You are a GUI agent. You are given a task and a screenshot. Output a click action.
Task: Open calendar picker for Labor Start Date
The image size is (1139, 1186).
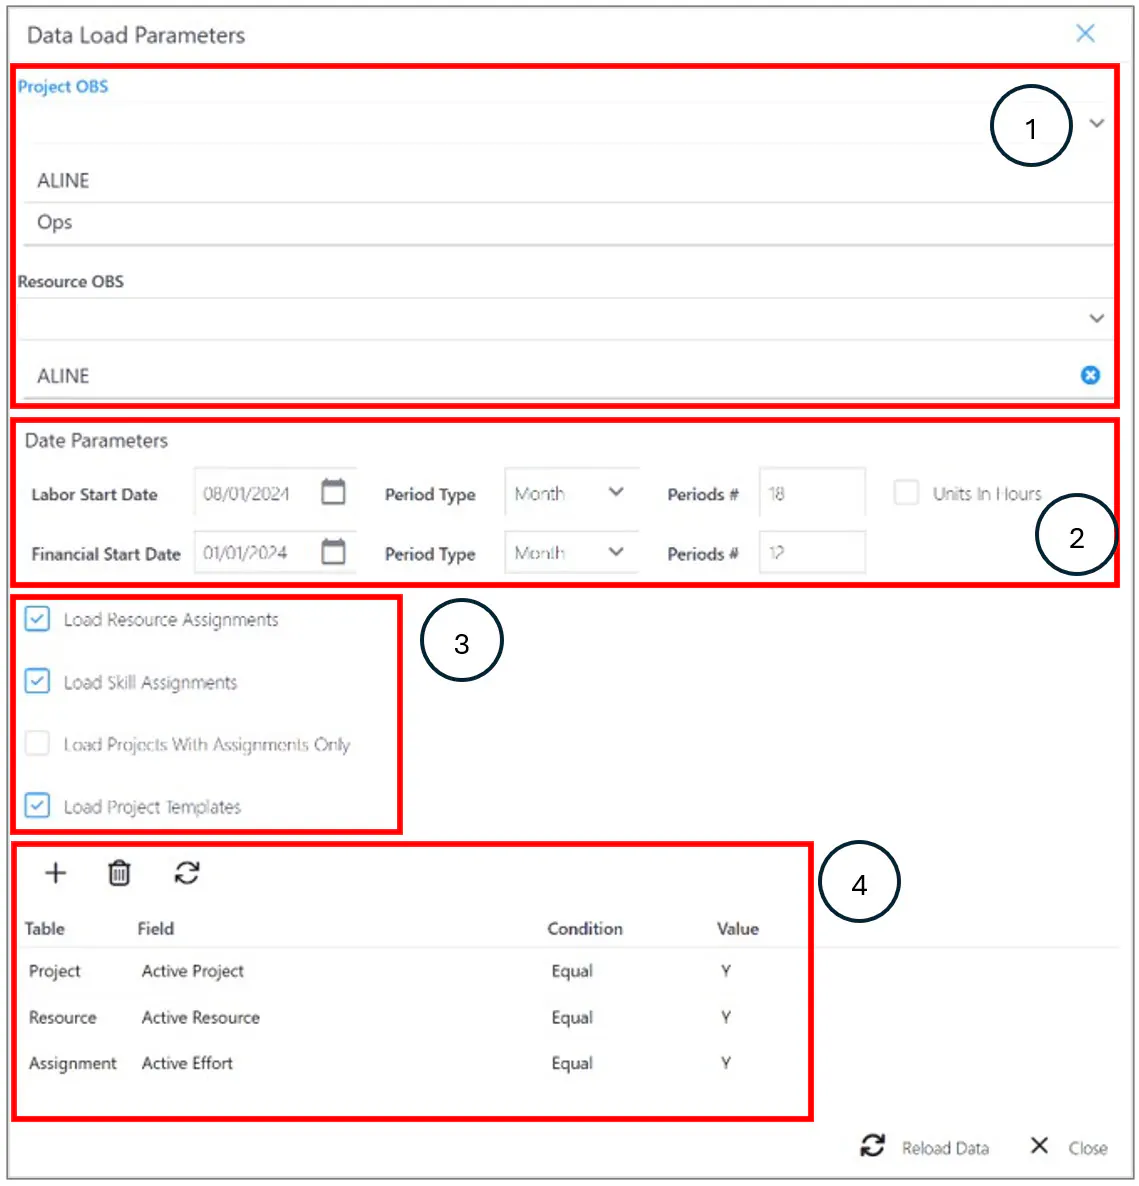334,492
